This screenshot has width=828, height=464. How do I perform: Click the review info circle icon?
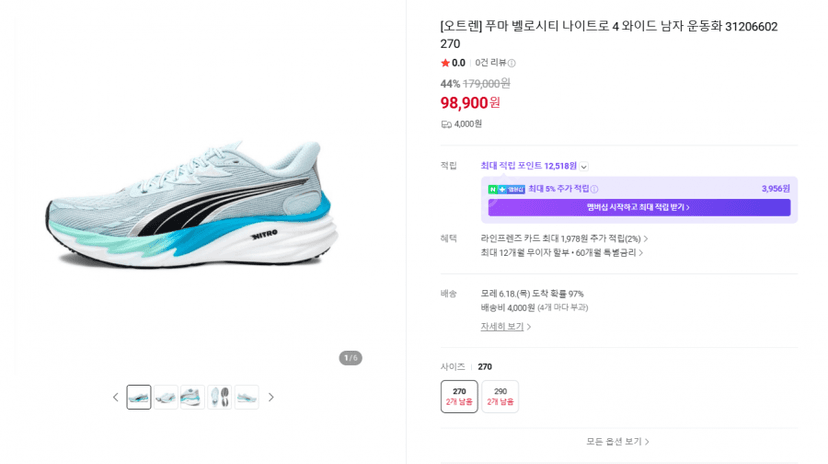512,63
